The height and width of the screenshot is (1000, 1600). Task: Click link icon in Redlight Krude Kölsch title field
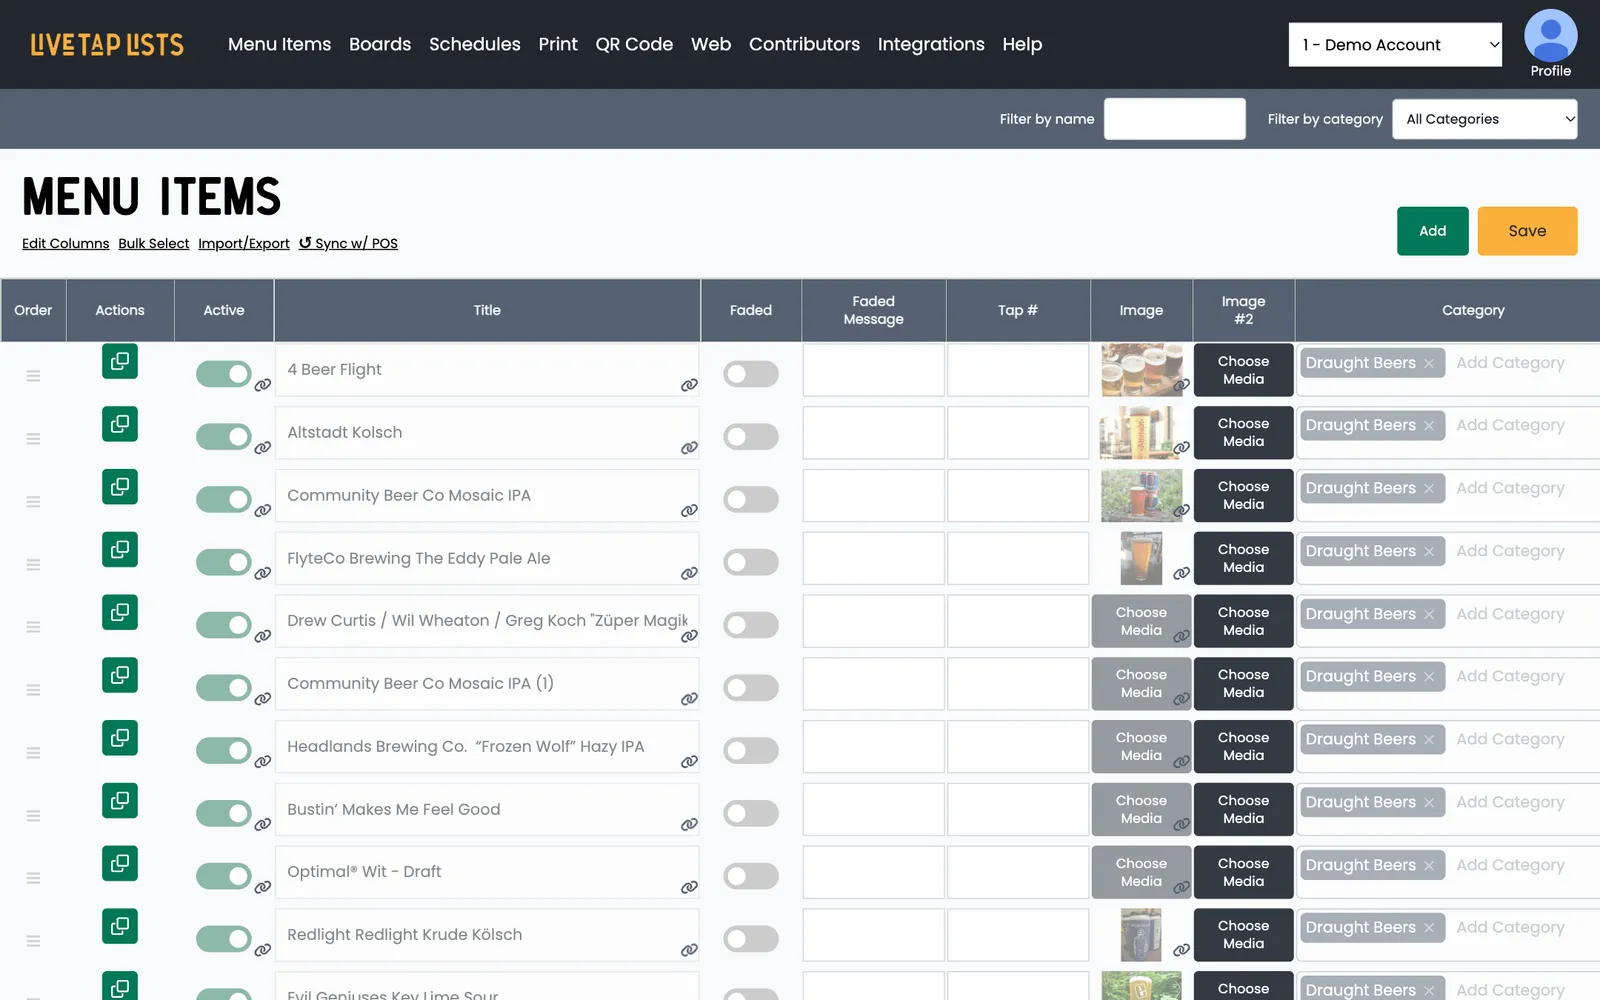coord(689,950)
